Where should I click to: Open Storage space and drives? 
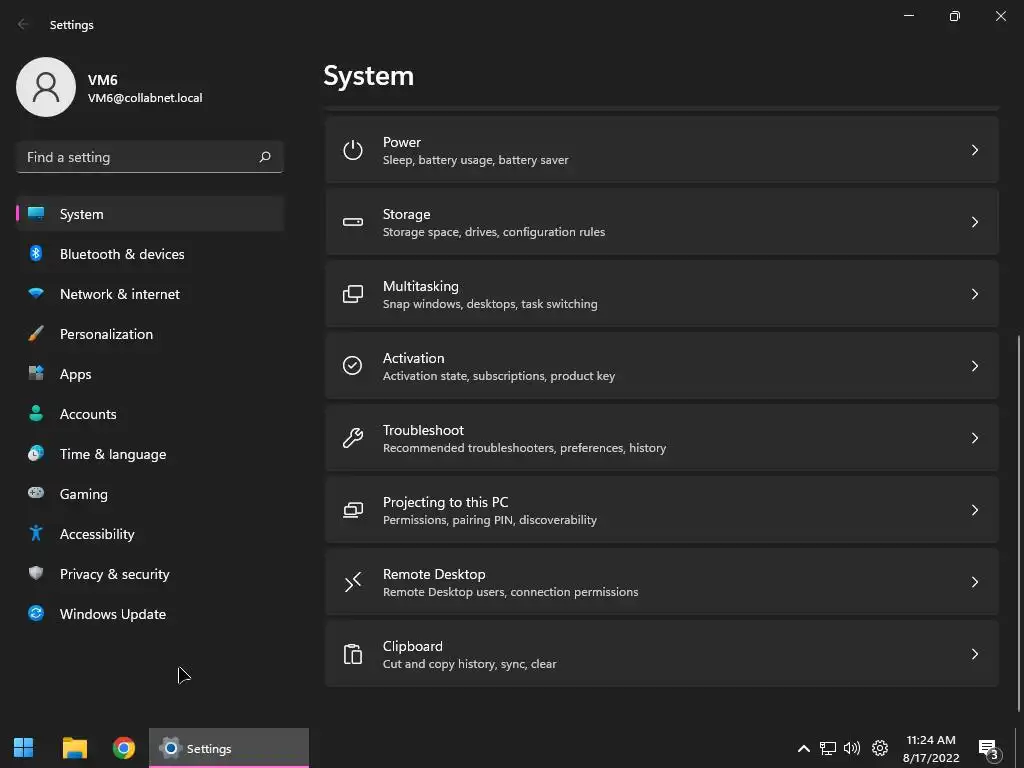[x=662, y=222]
